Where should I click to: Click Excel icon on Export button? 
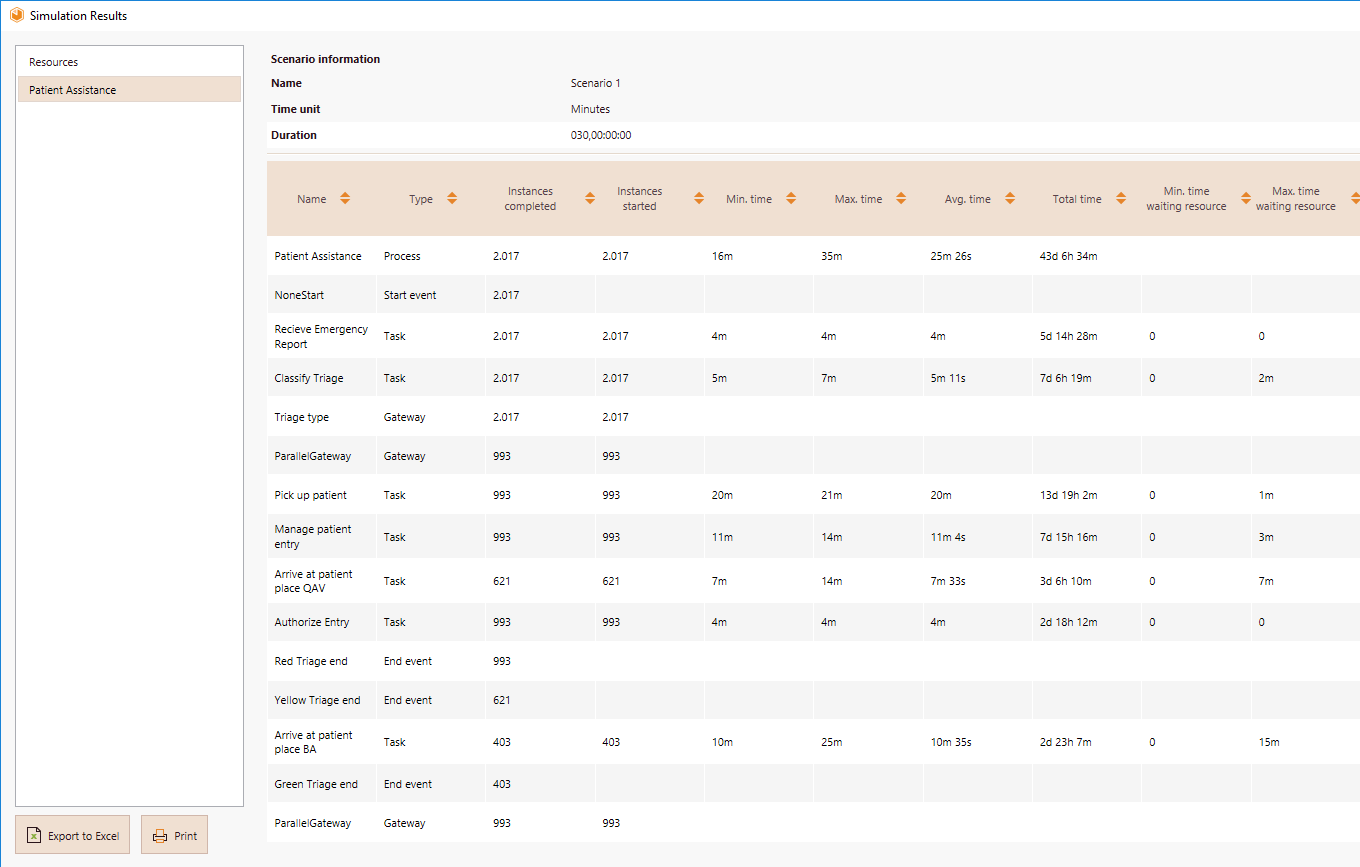(x=34, y=836)
